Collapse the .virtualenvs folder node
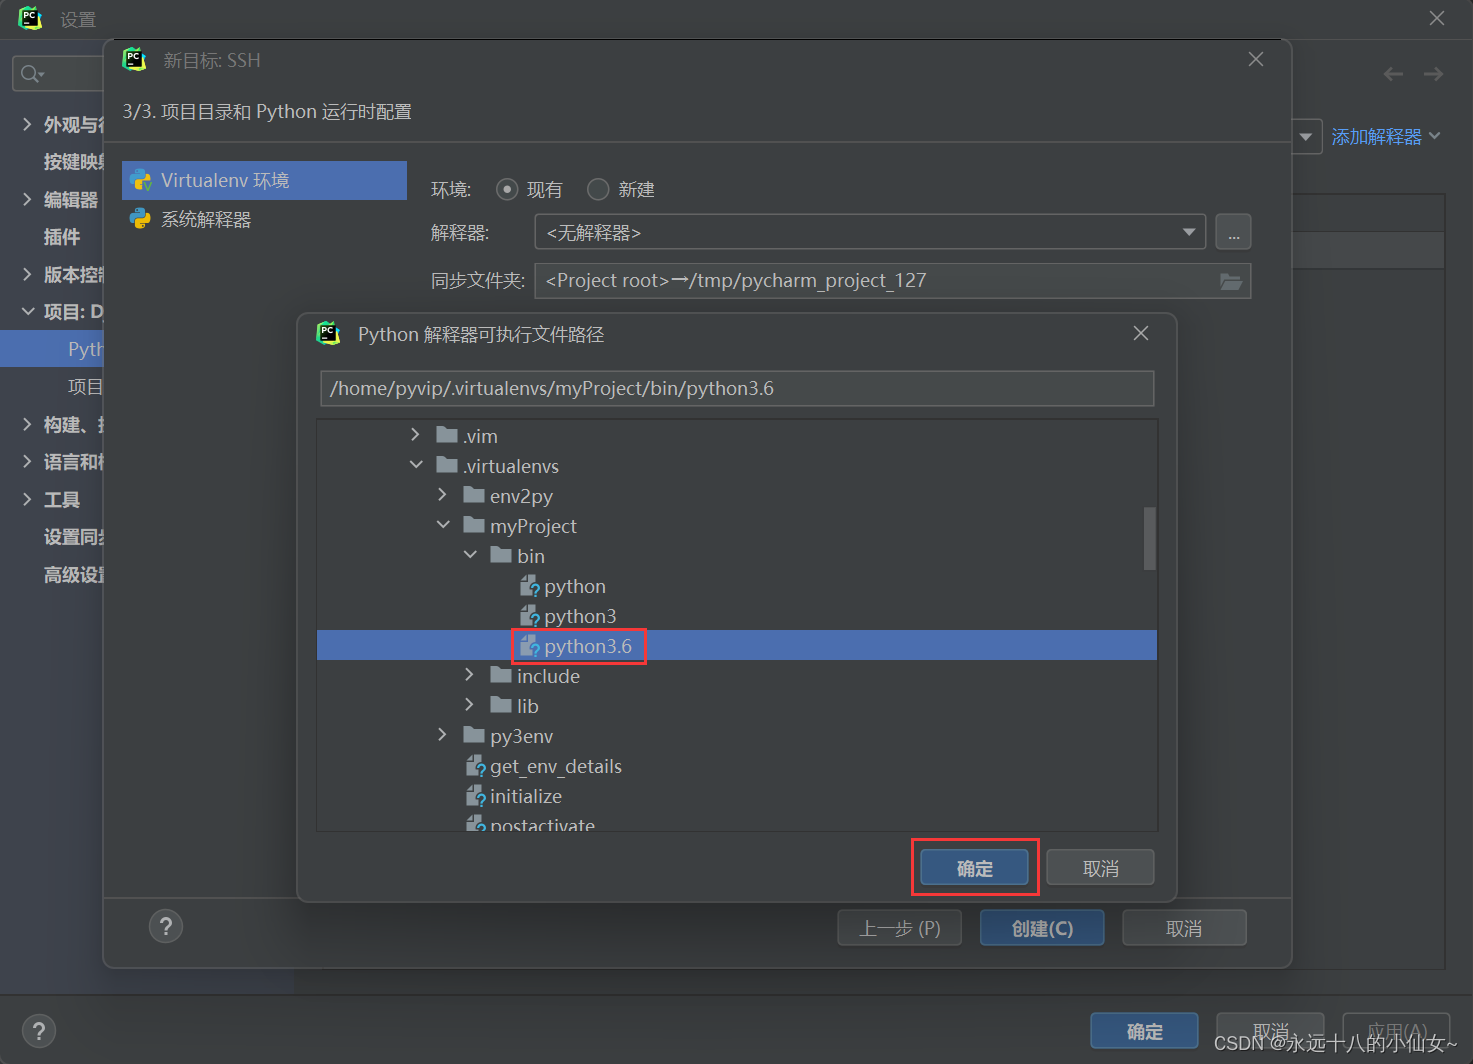Screen dimensions: 1473x1064 (416, 465)
